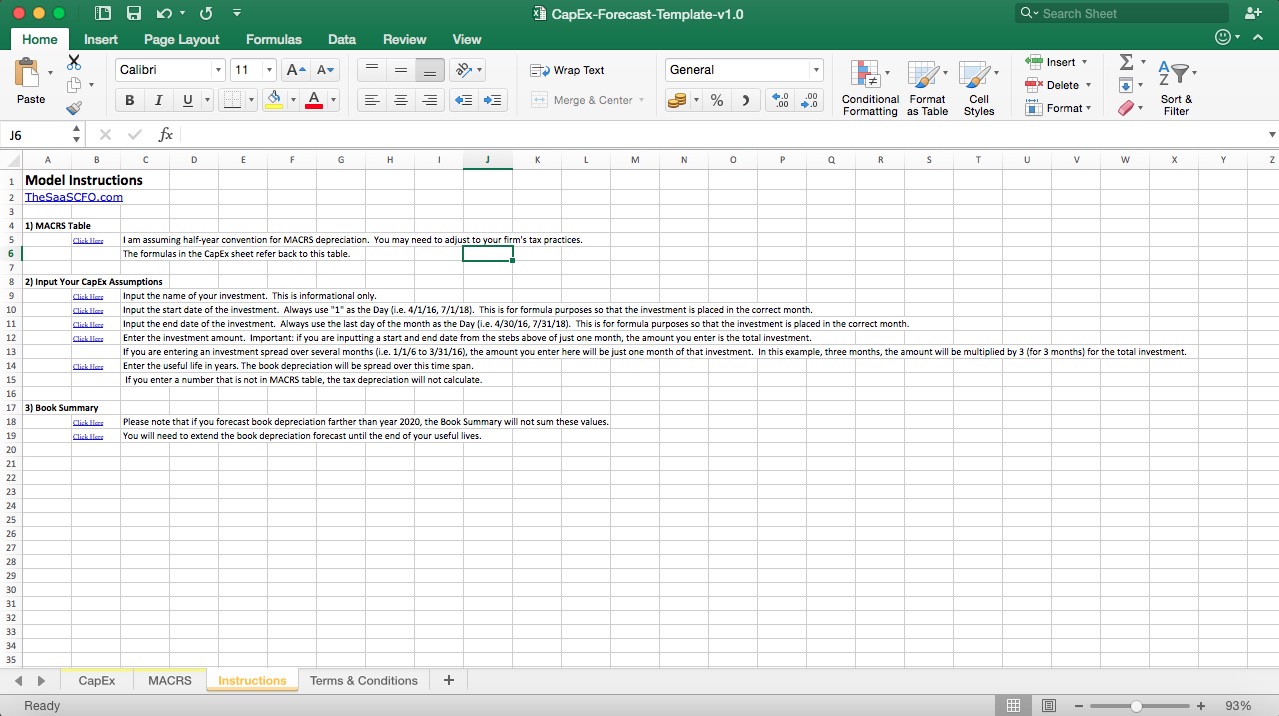
Task: Share workbook via add-person icon
Action: tap(1253, 13)
